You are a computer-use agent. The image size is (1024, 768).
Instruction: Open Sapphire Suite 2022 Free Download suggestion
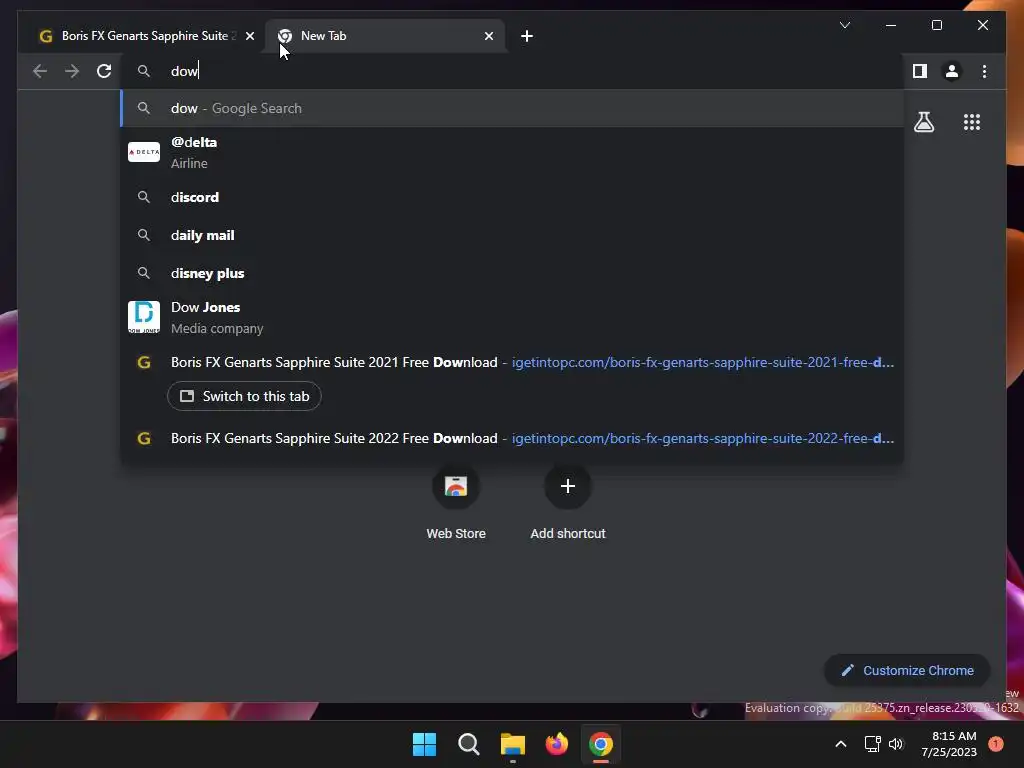click(x=512, y=438)
